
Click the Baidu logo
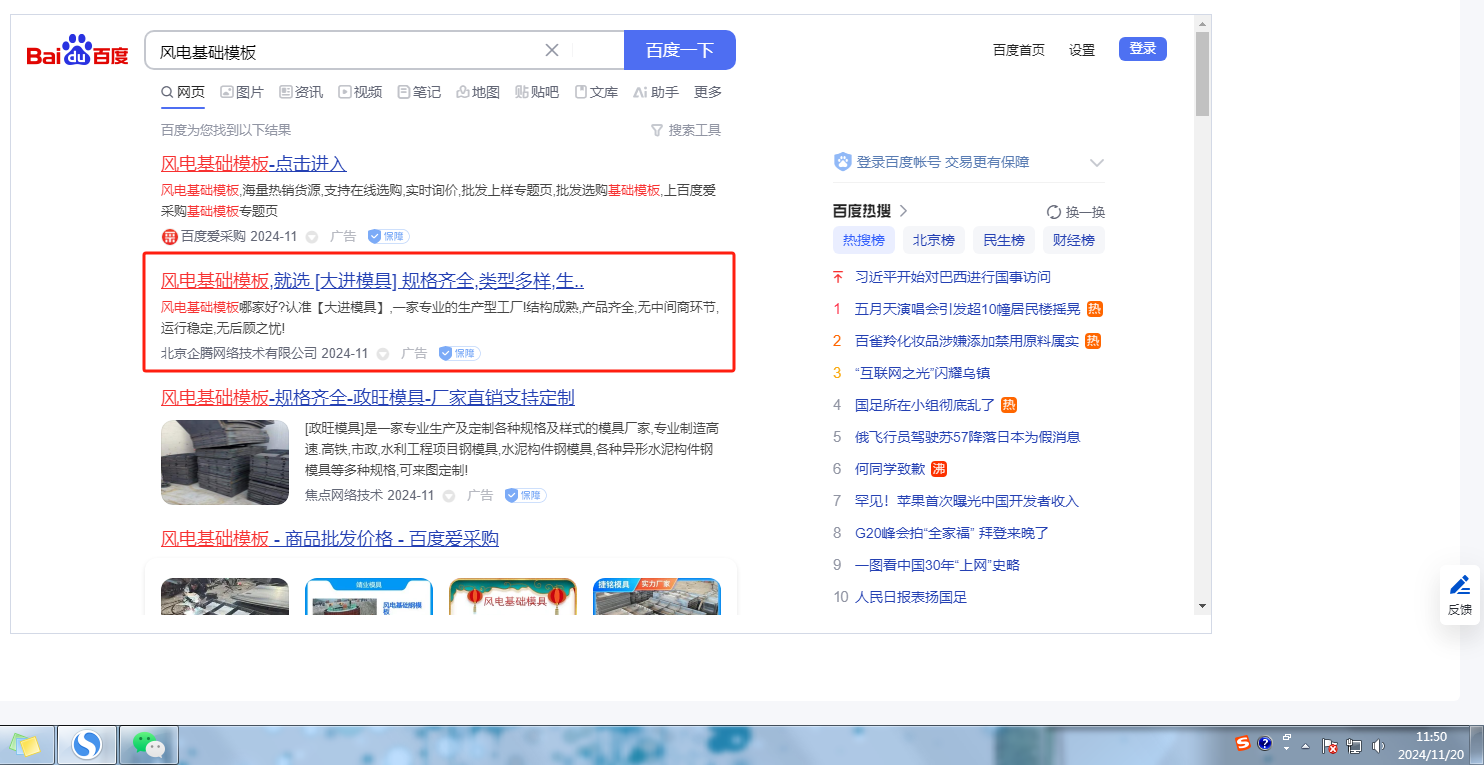(x=77, y=50)
